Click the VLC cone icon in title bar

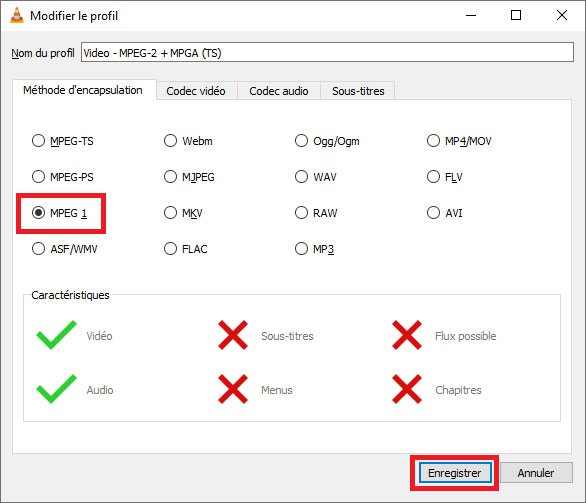click(16, 15)
